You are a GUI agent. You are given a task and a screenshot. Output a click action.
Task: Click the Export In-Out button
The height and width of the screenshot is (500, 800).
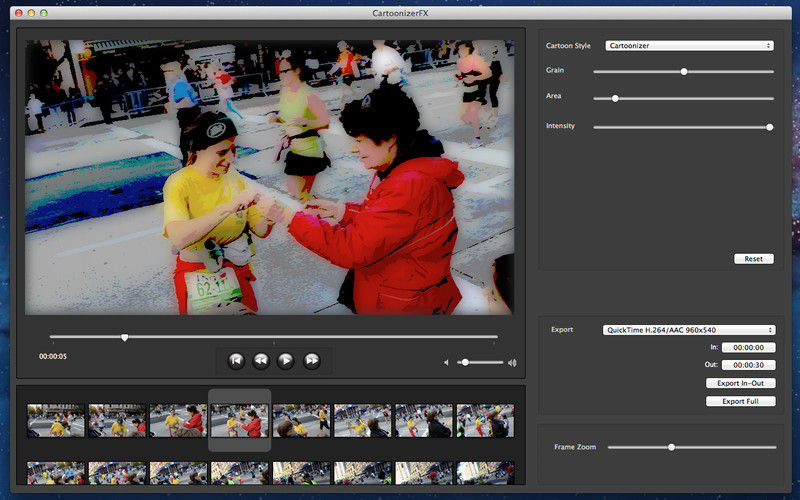[x=740, y=383]
